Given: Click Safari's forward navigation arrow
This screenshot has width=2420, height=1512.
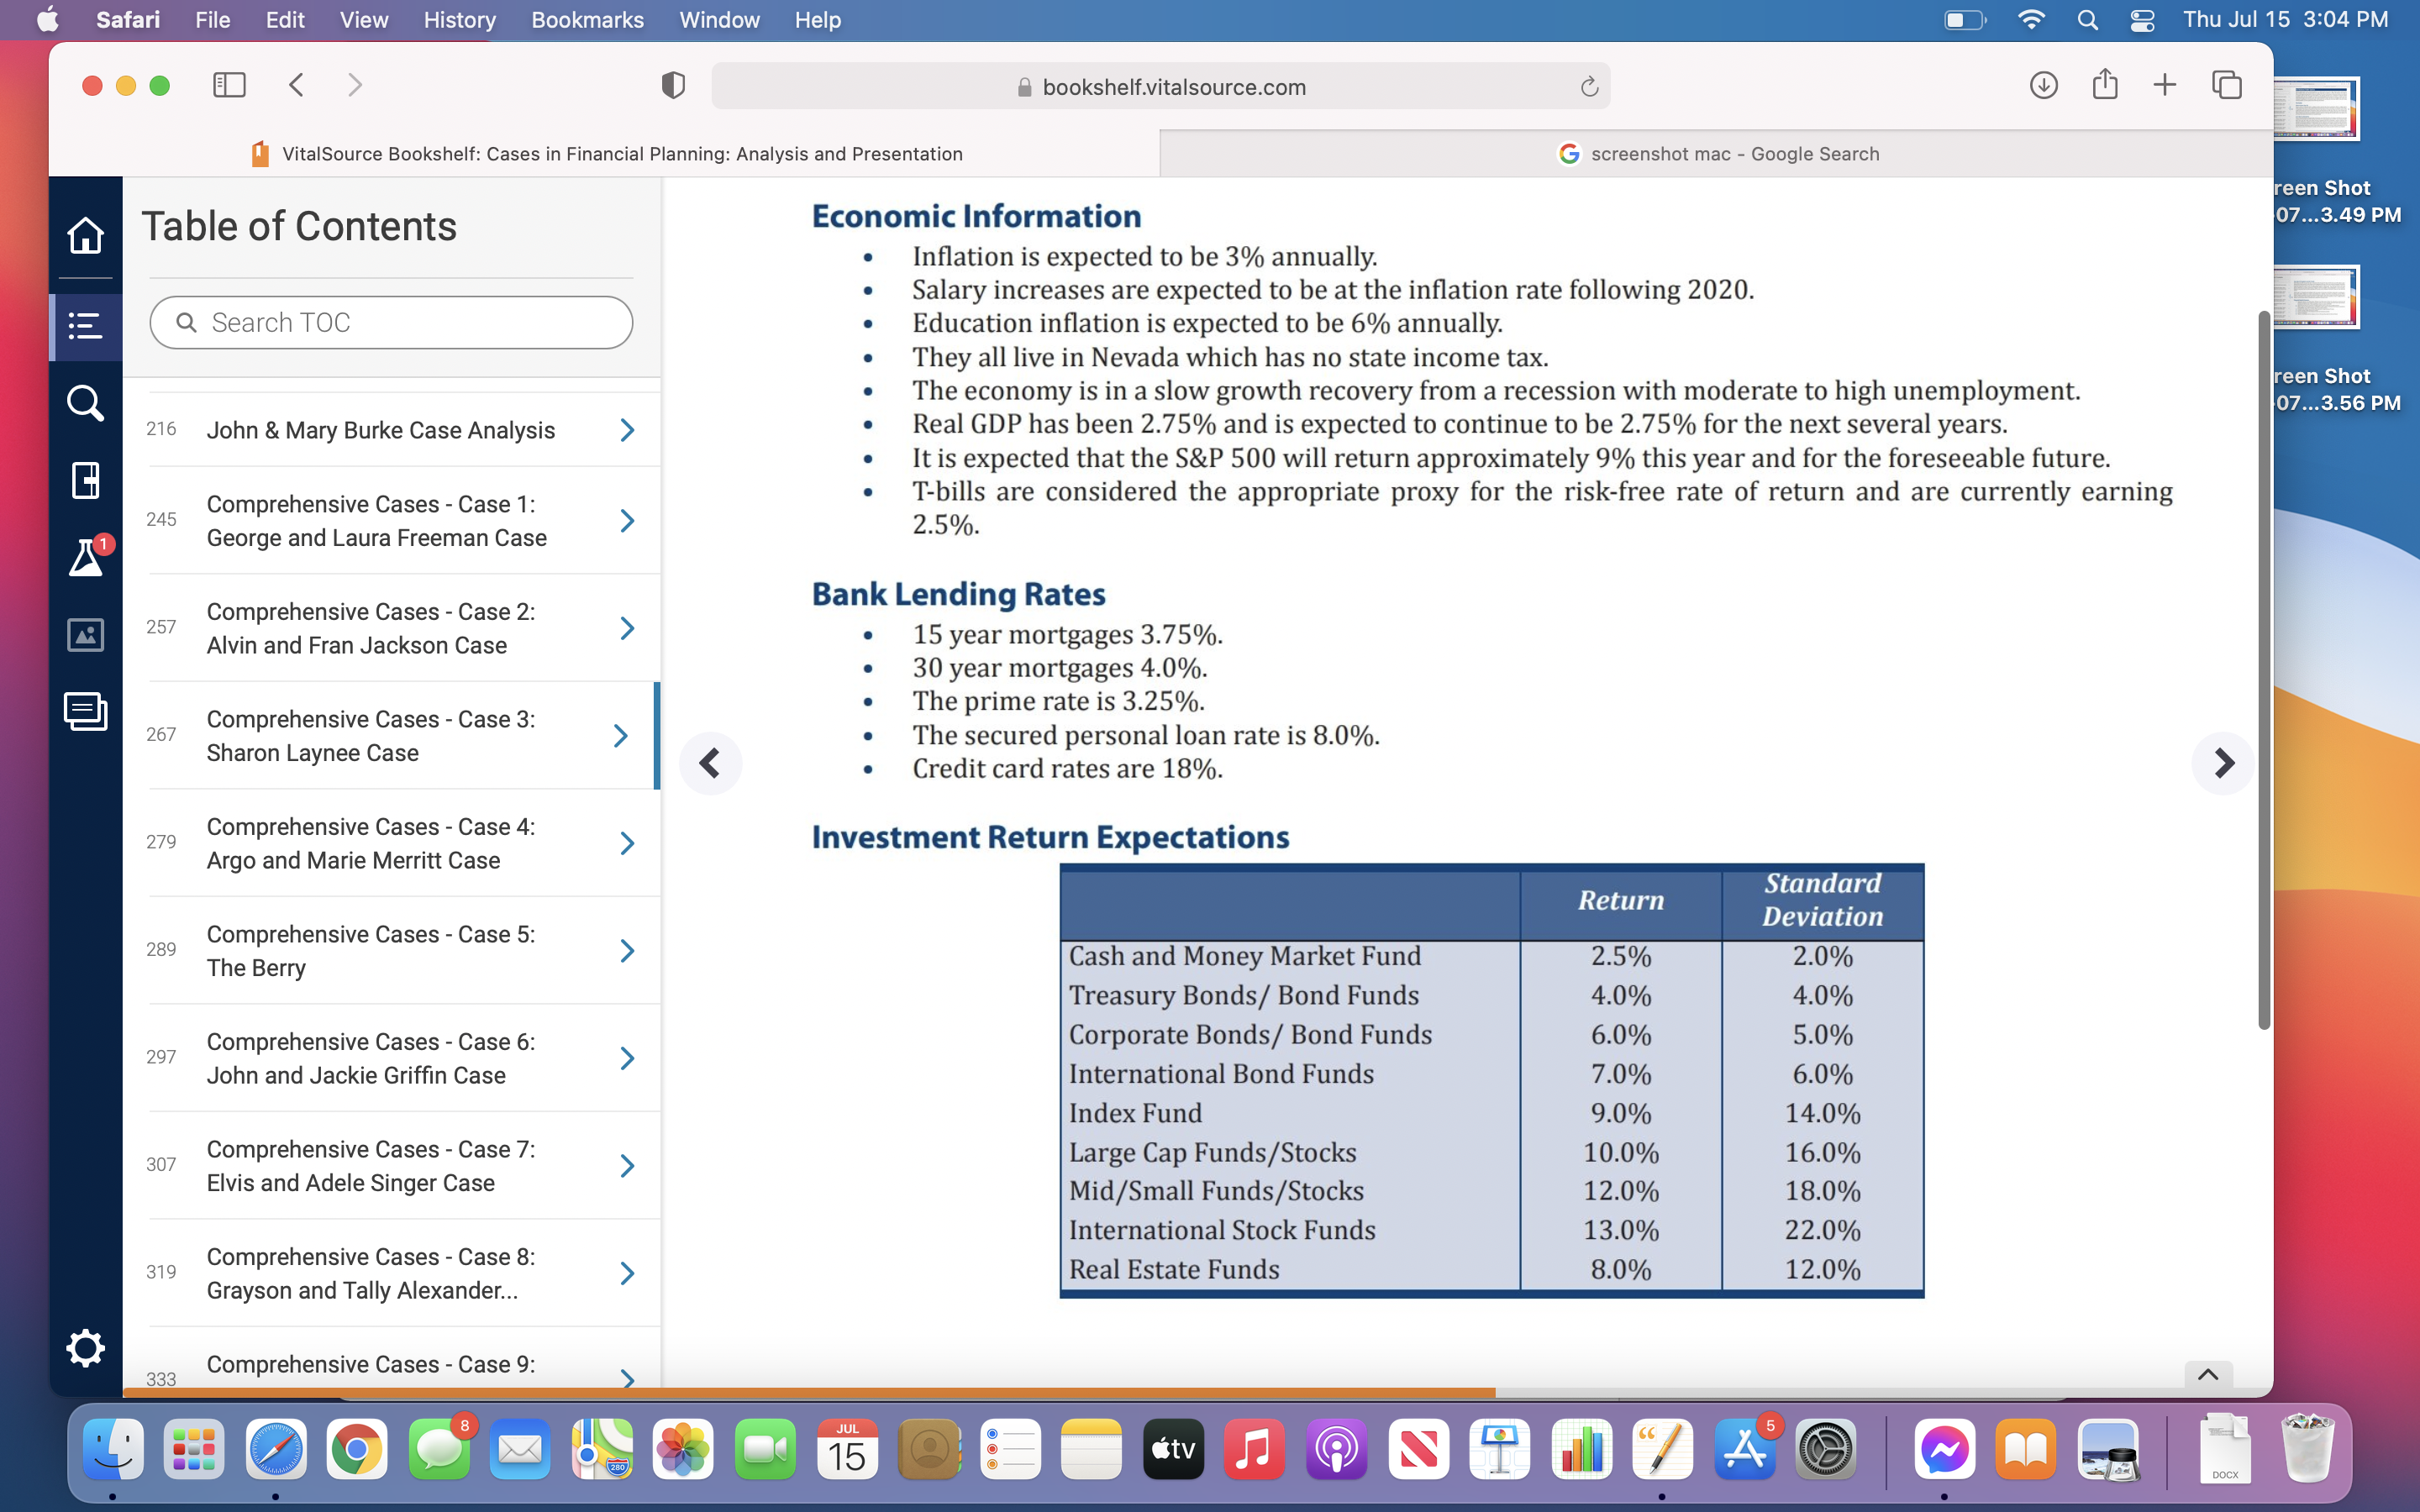Looking at the screenshot, I should tap(355, 85).
